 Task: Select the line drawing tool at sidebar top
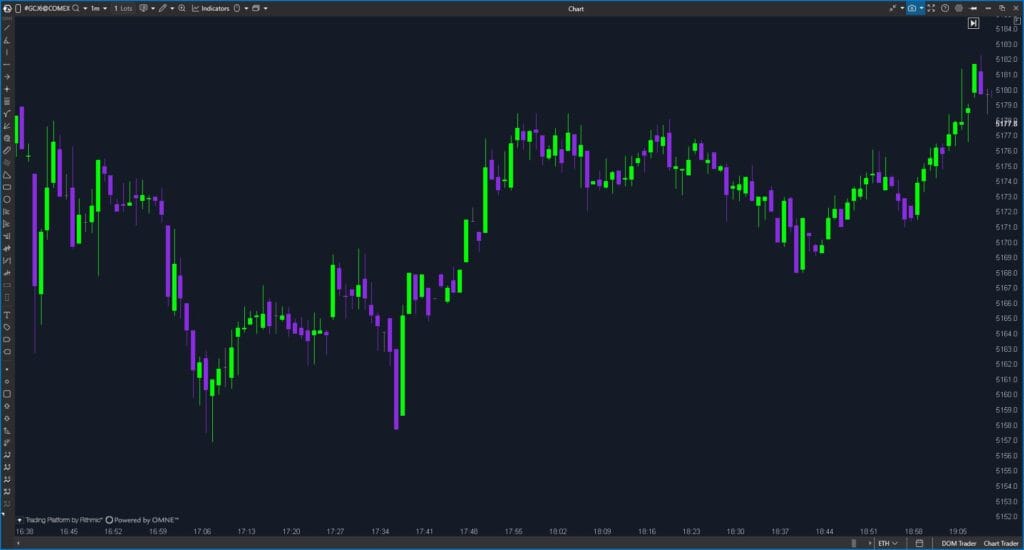[7, 27]
